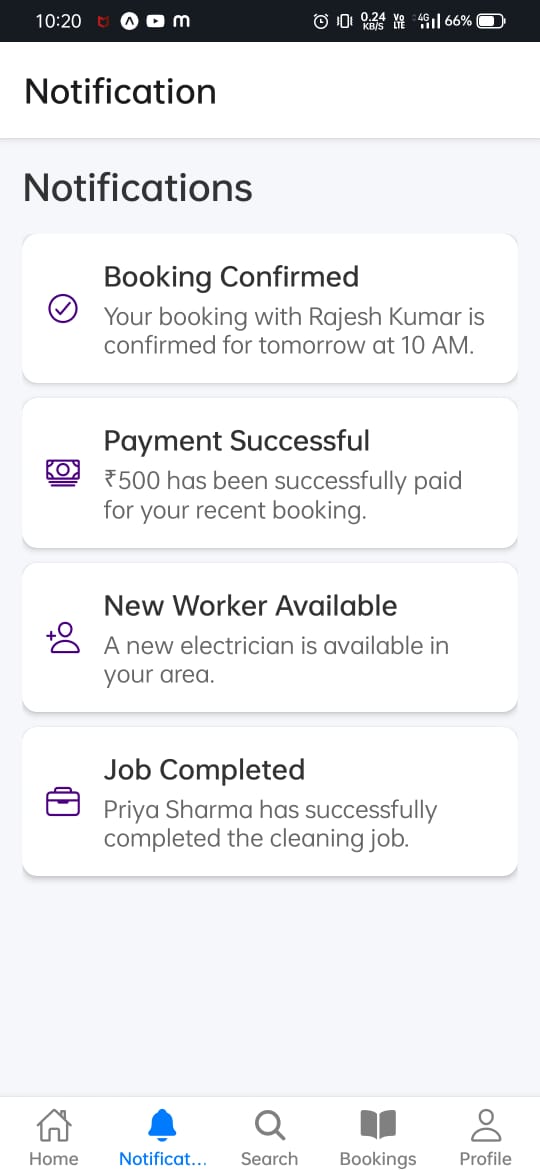Screen dimensions: 540x1170
Task: Tap the Job Completed briefcase icon
Action: [x=63, y=802]
